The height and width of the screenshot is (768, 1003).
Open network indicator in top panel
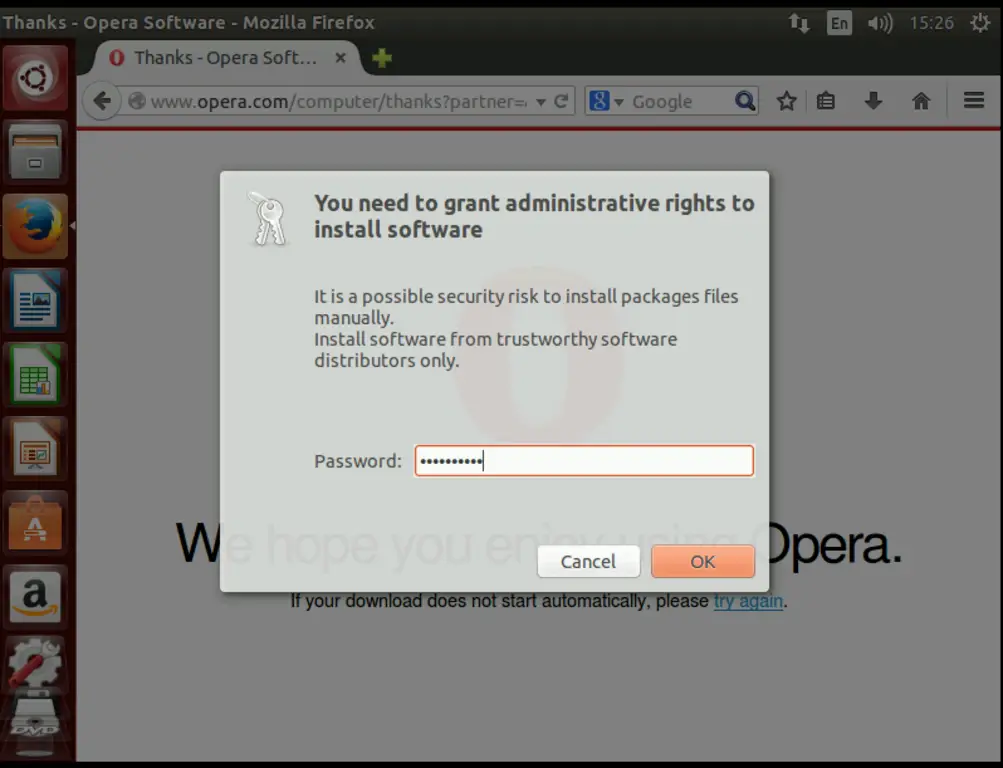tap(799, 24)
